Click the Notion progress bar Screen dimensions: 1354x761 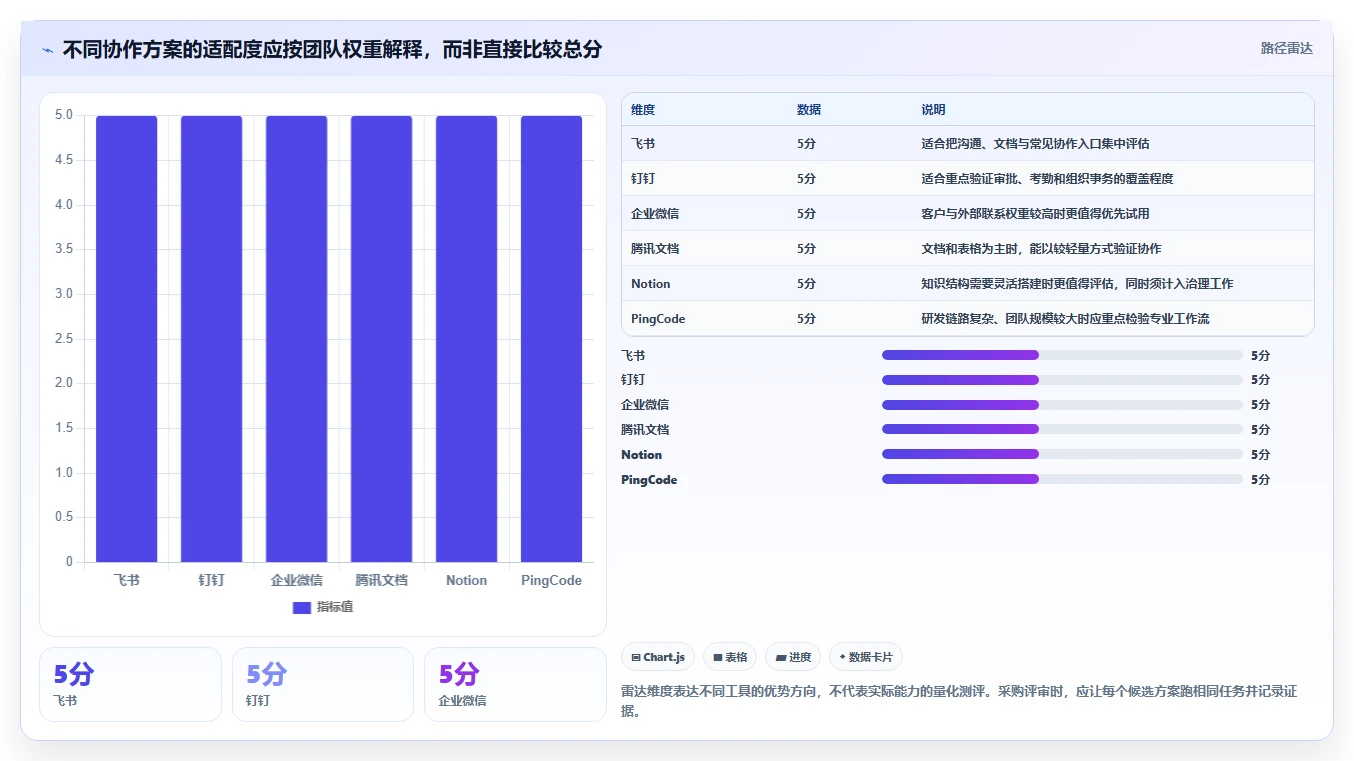click(1062, 454)
